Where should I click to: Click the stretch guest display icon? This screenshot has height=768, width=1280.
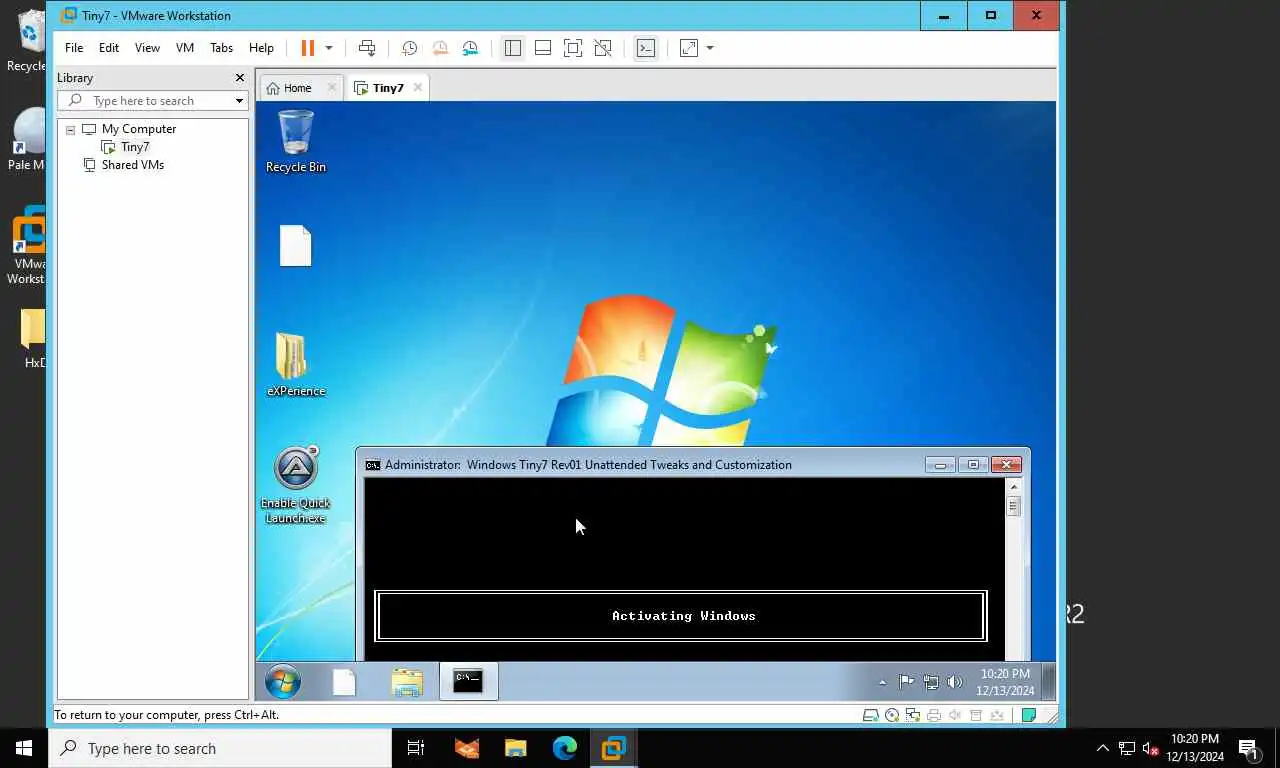coord(689,48)
